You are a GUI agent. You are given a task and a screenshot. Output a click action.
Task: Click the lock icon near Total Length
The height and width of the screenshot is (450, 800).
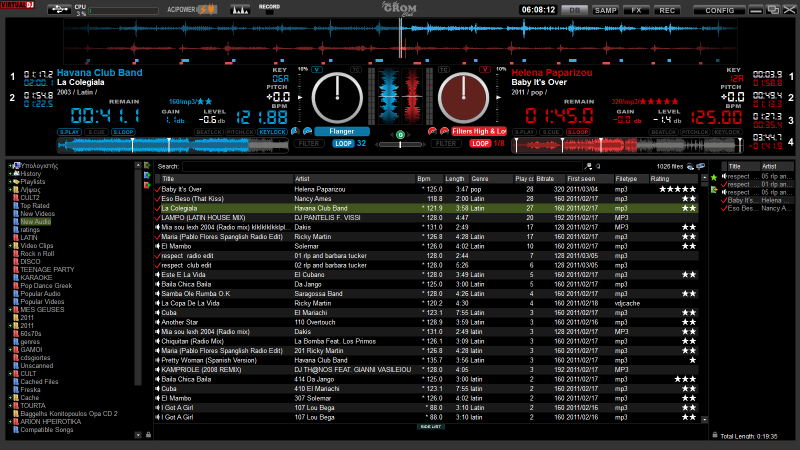coord(715,435)
